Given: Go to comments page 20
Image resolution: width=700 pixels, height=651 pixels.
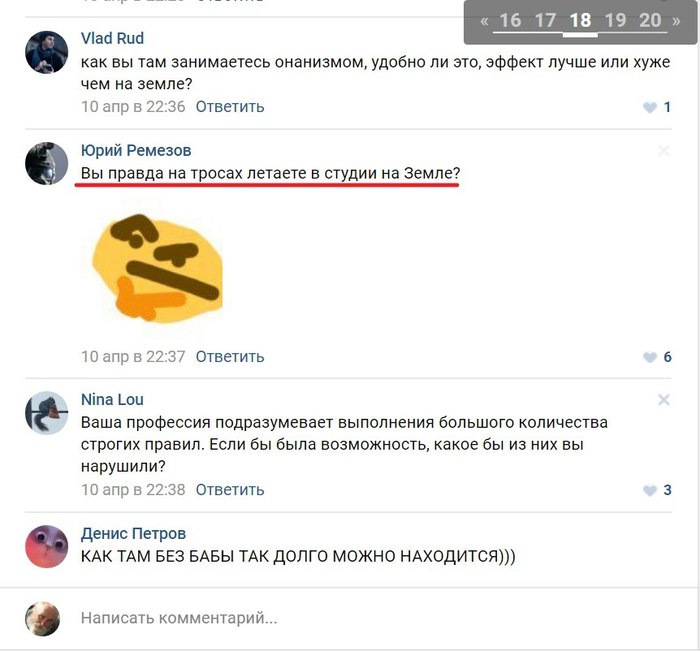Looking at the screenshot, I should point(650,21).
